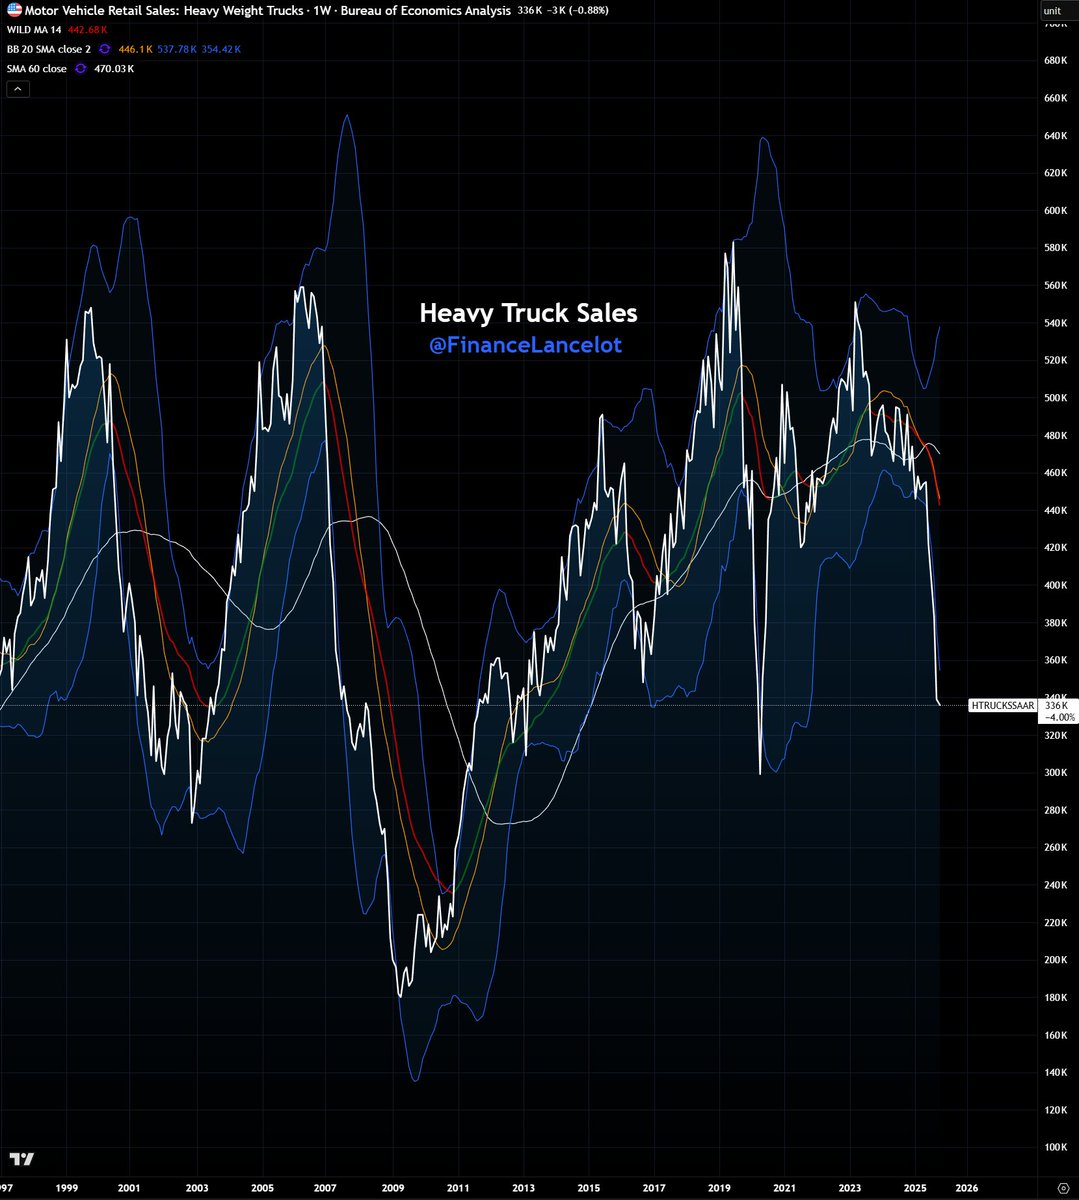Image resolution: width=1079 pixels, height=1200 pixels.
Task: Click the 200K price axis label
Action: [1055, 960]
